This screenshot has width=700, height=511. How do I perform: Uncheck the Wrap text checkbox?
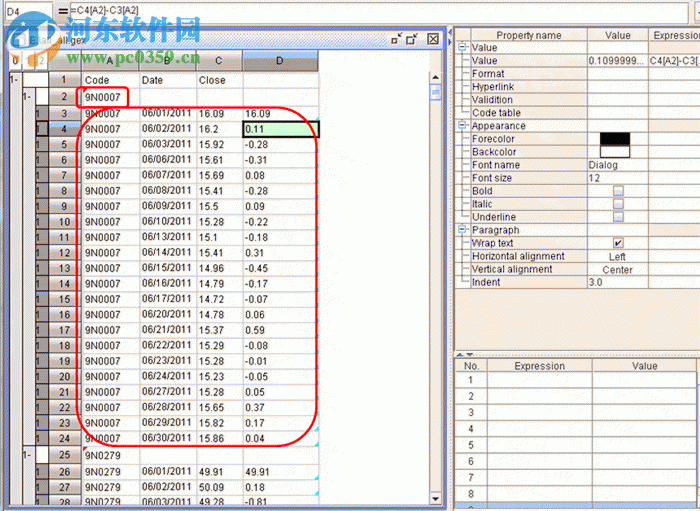(x=617, y=243)
